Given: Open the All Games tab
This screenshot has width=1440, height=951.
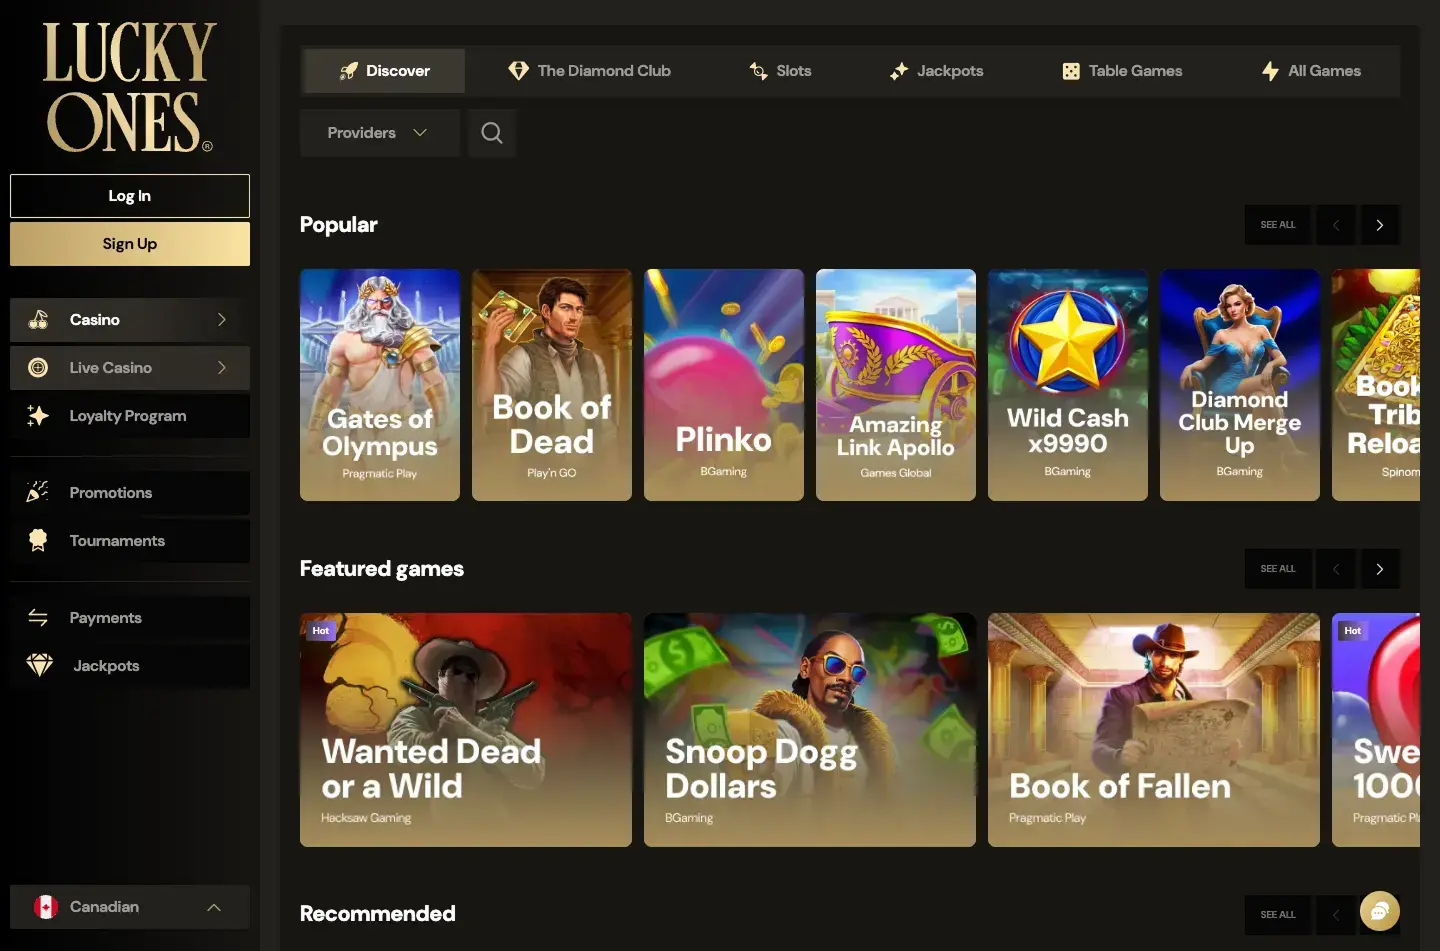Looking at the screenshot, I should coord(1310,70).
